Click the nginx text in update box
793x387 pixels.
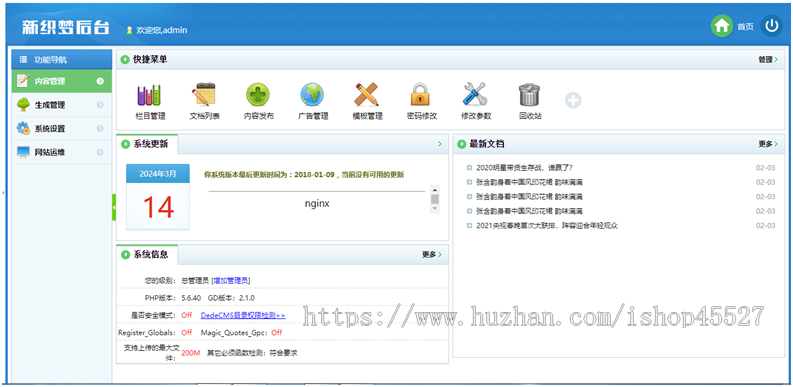click(x=317, y=204)
